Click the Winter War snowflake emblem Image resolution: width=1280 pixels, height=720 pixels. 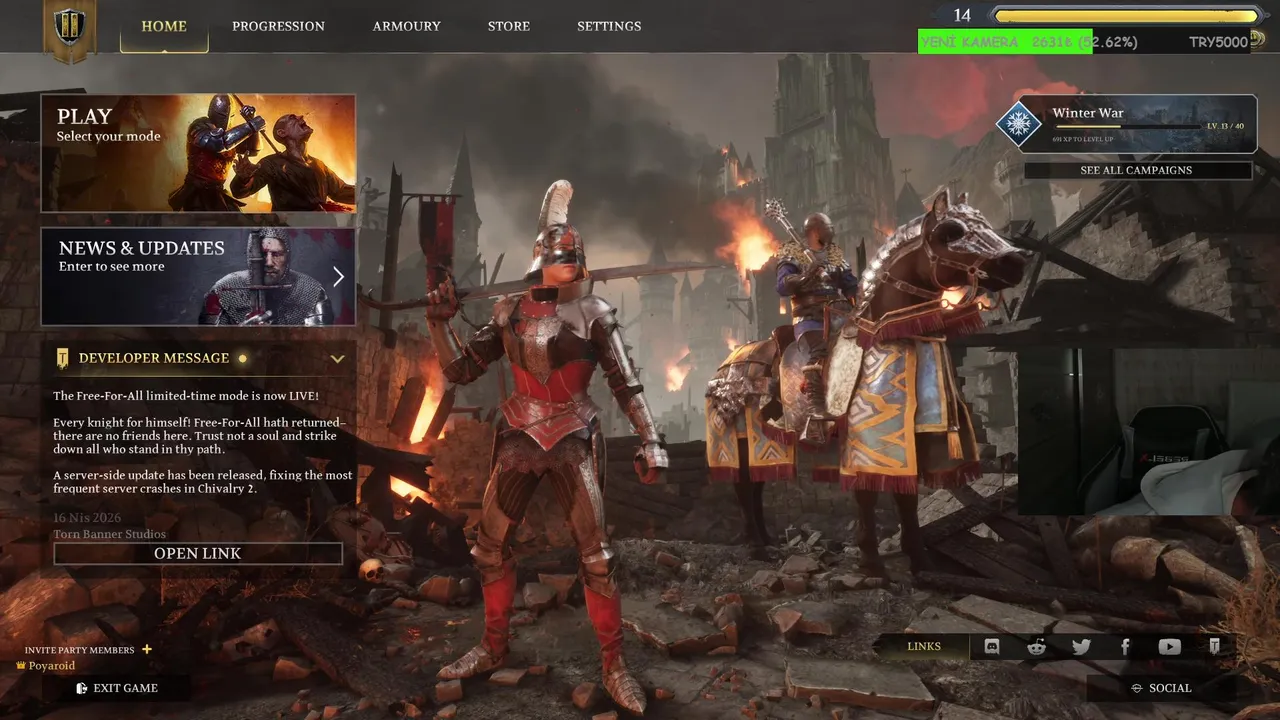tap(1019, 125)
